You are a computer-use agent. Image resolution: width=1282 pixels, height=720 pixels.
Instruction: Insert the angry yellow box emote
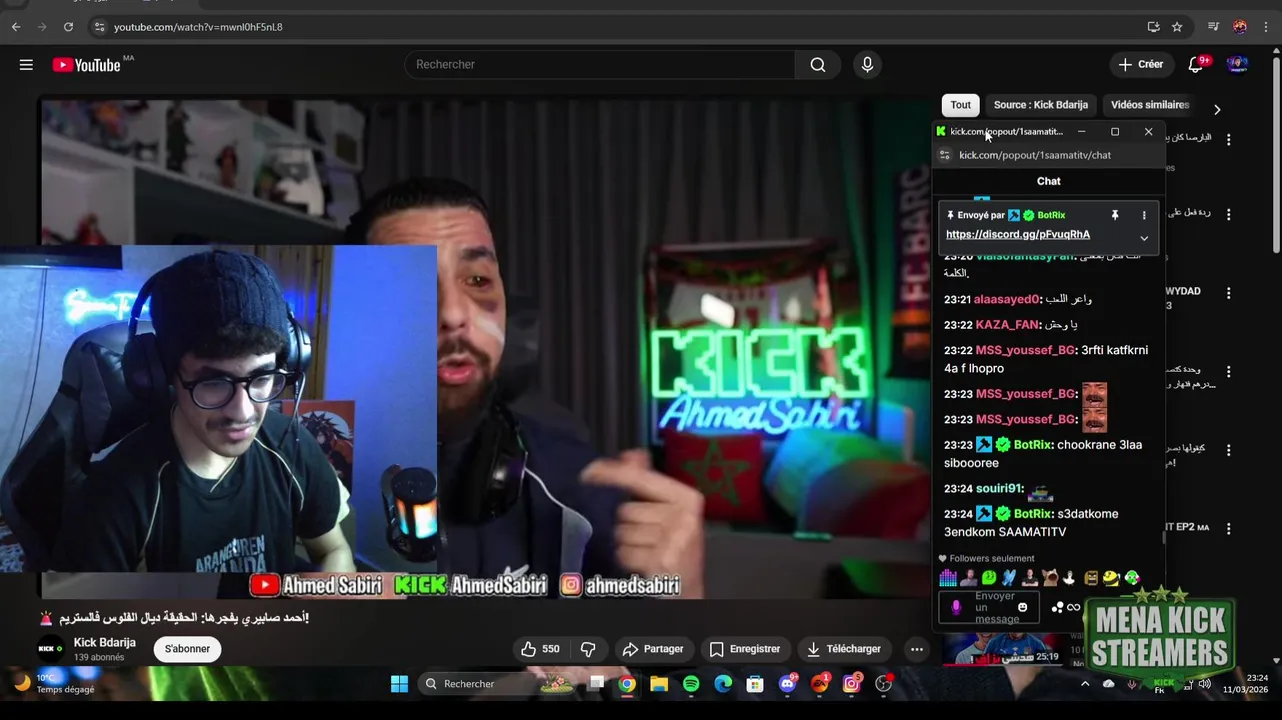[1091, 578]
